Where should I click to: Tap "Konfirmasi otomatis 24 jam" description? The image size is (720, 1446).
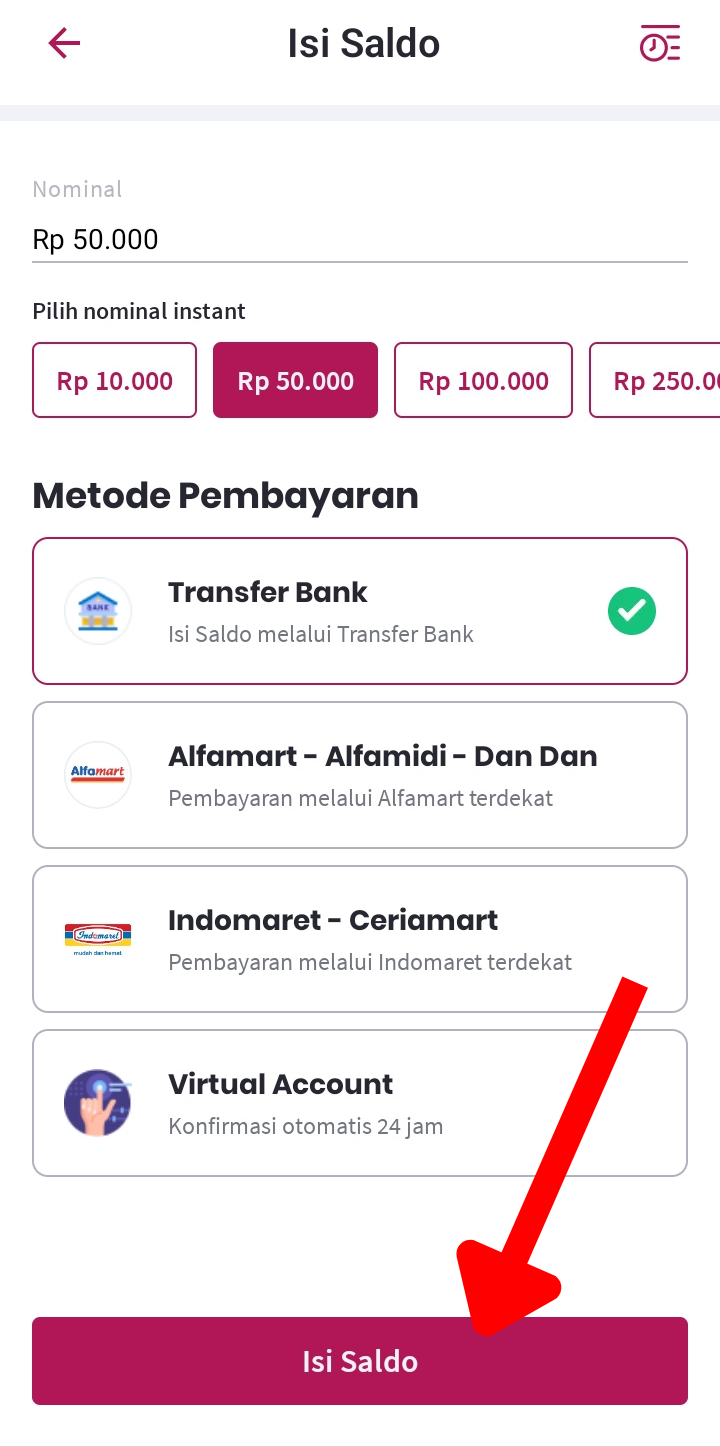click(x=305, y=1126)
